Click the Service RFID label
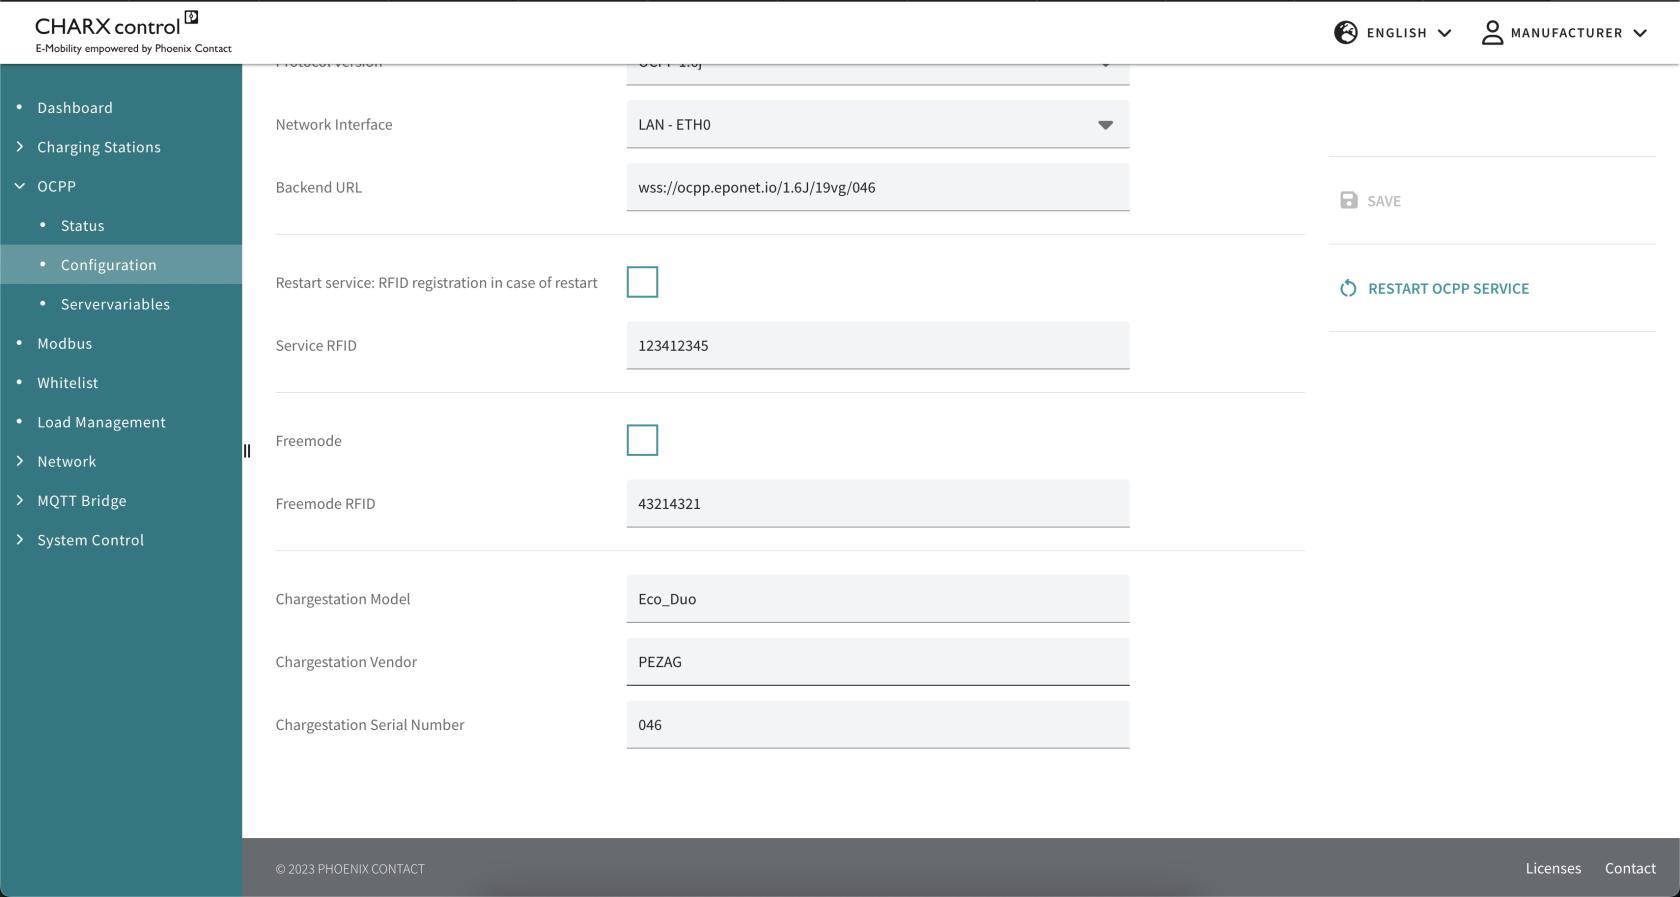This screenshot has height=897, width=1680. pos(316,345)
